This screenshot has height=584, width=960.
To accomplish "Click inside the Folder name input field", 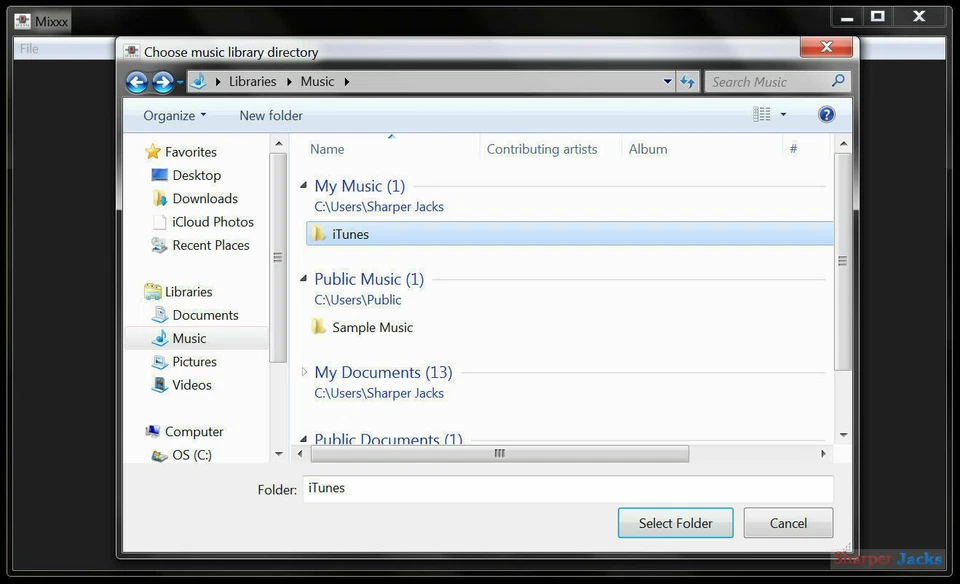I will tap(500, 488).
